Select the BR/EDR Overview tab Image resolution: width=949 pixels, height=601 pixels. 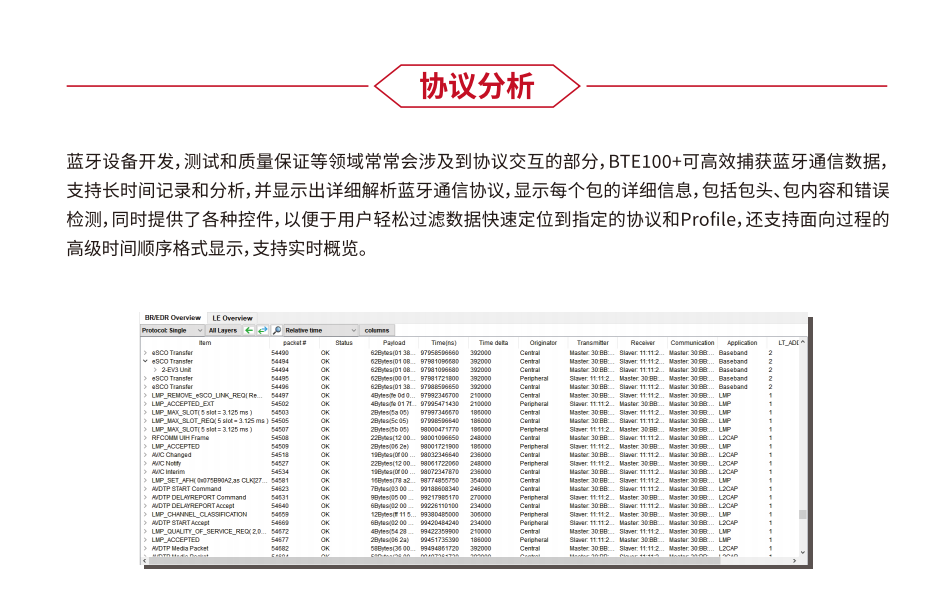pos(172,318)
